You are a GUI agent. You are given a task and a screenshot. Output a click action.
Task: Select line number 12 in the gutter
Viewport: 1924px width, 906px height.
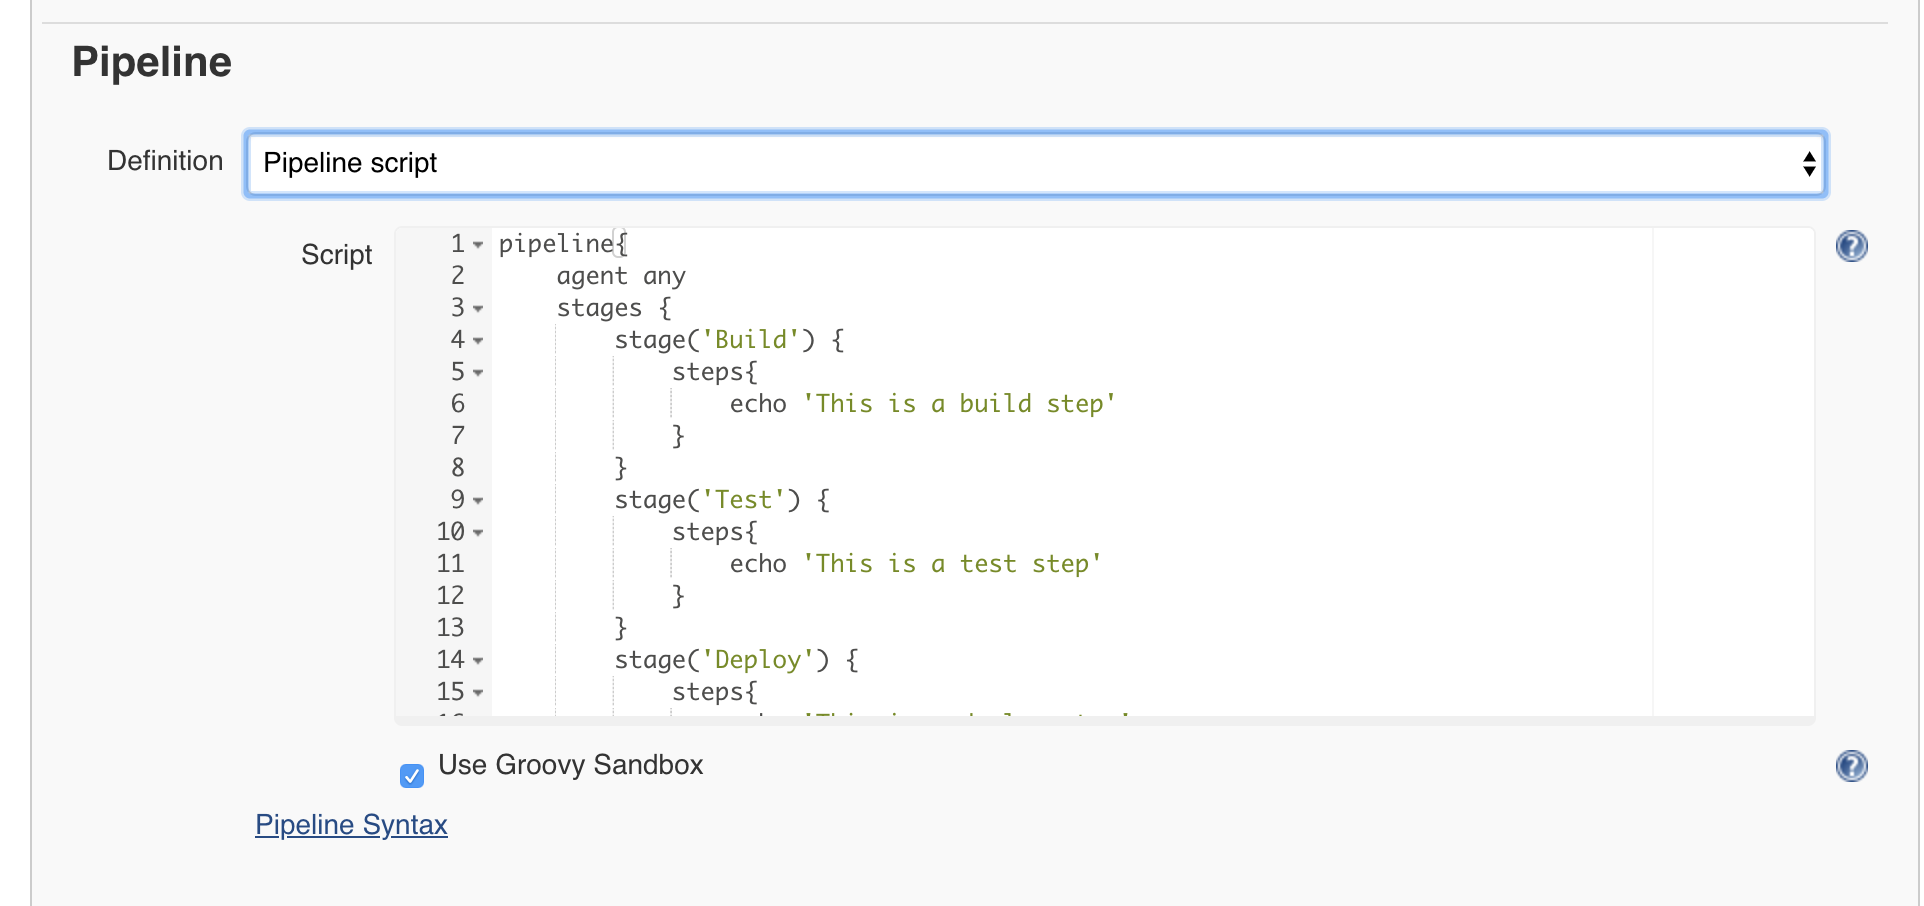[x=450, y=596]
